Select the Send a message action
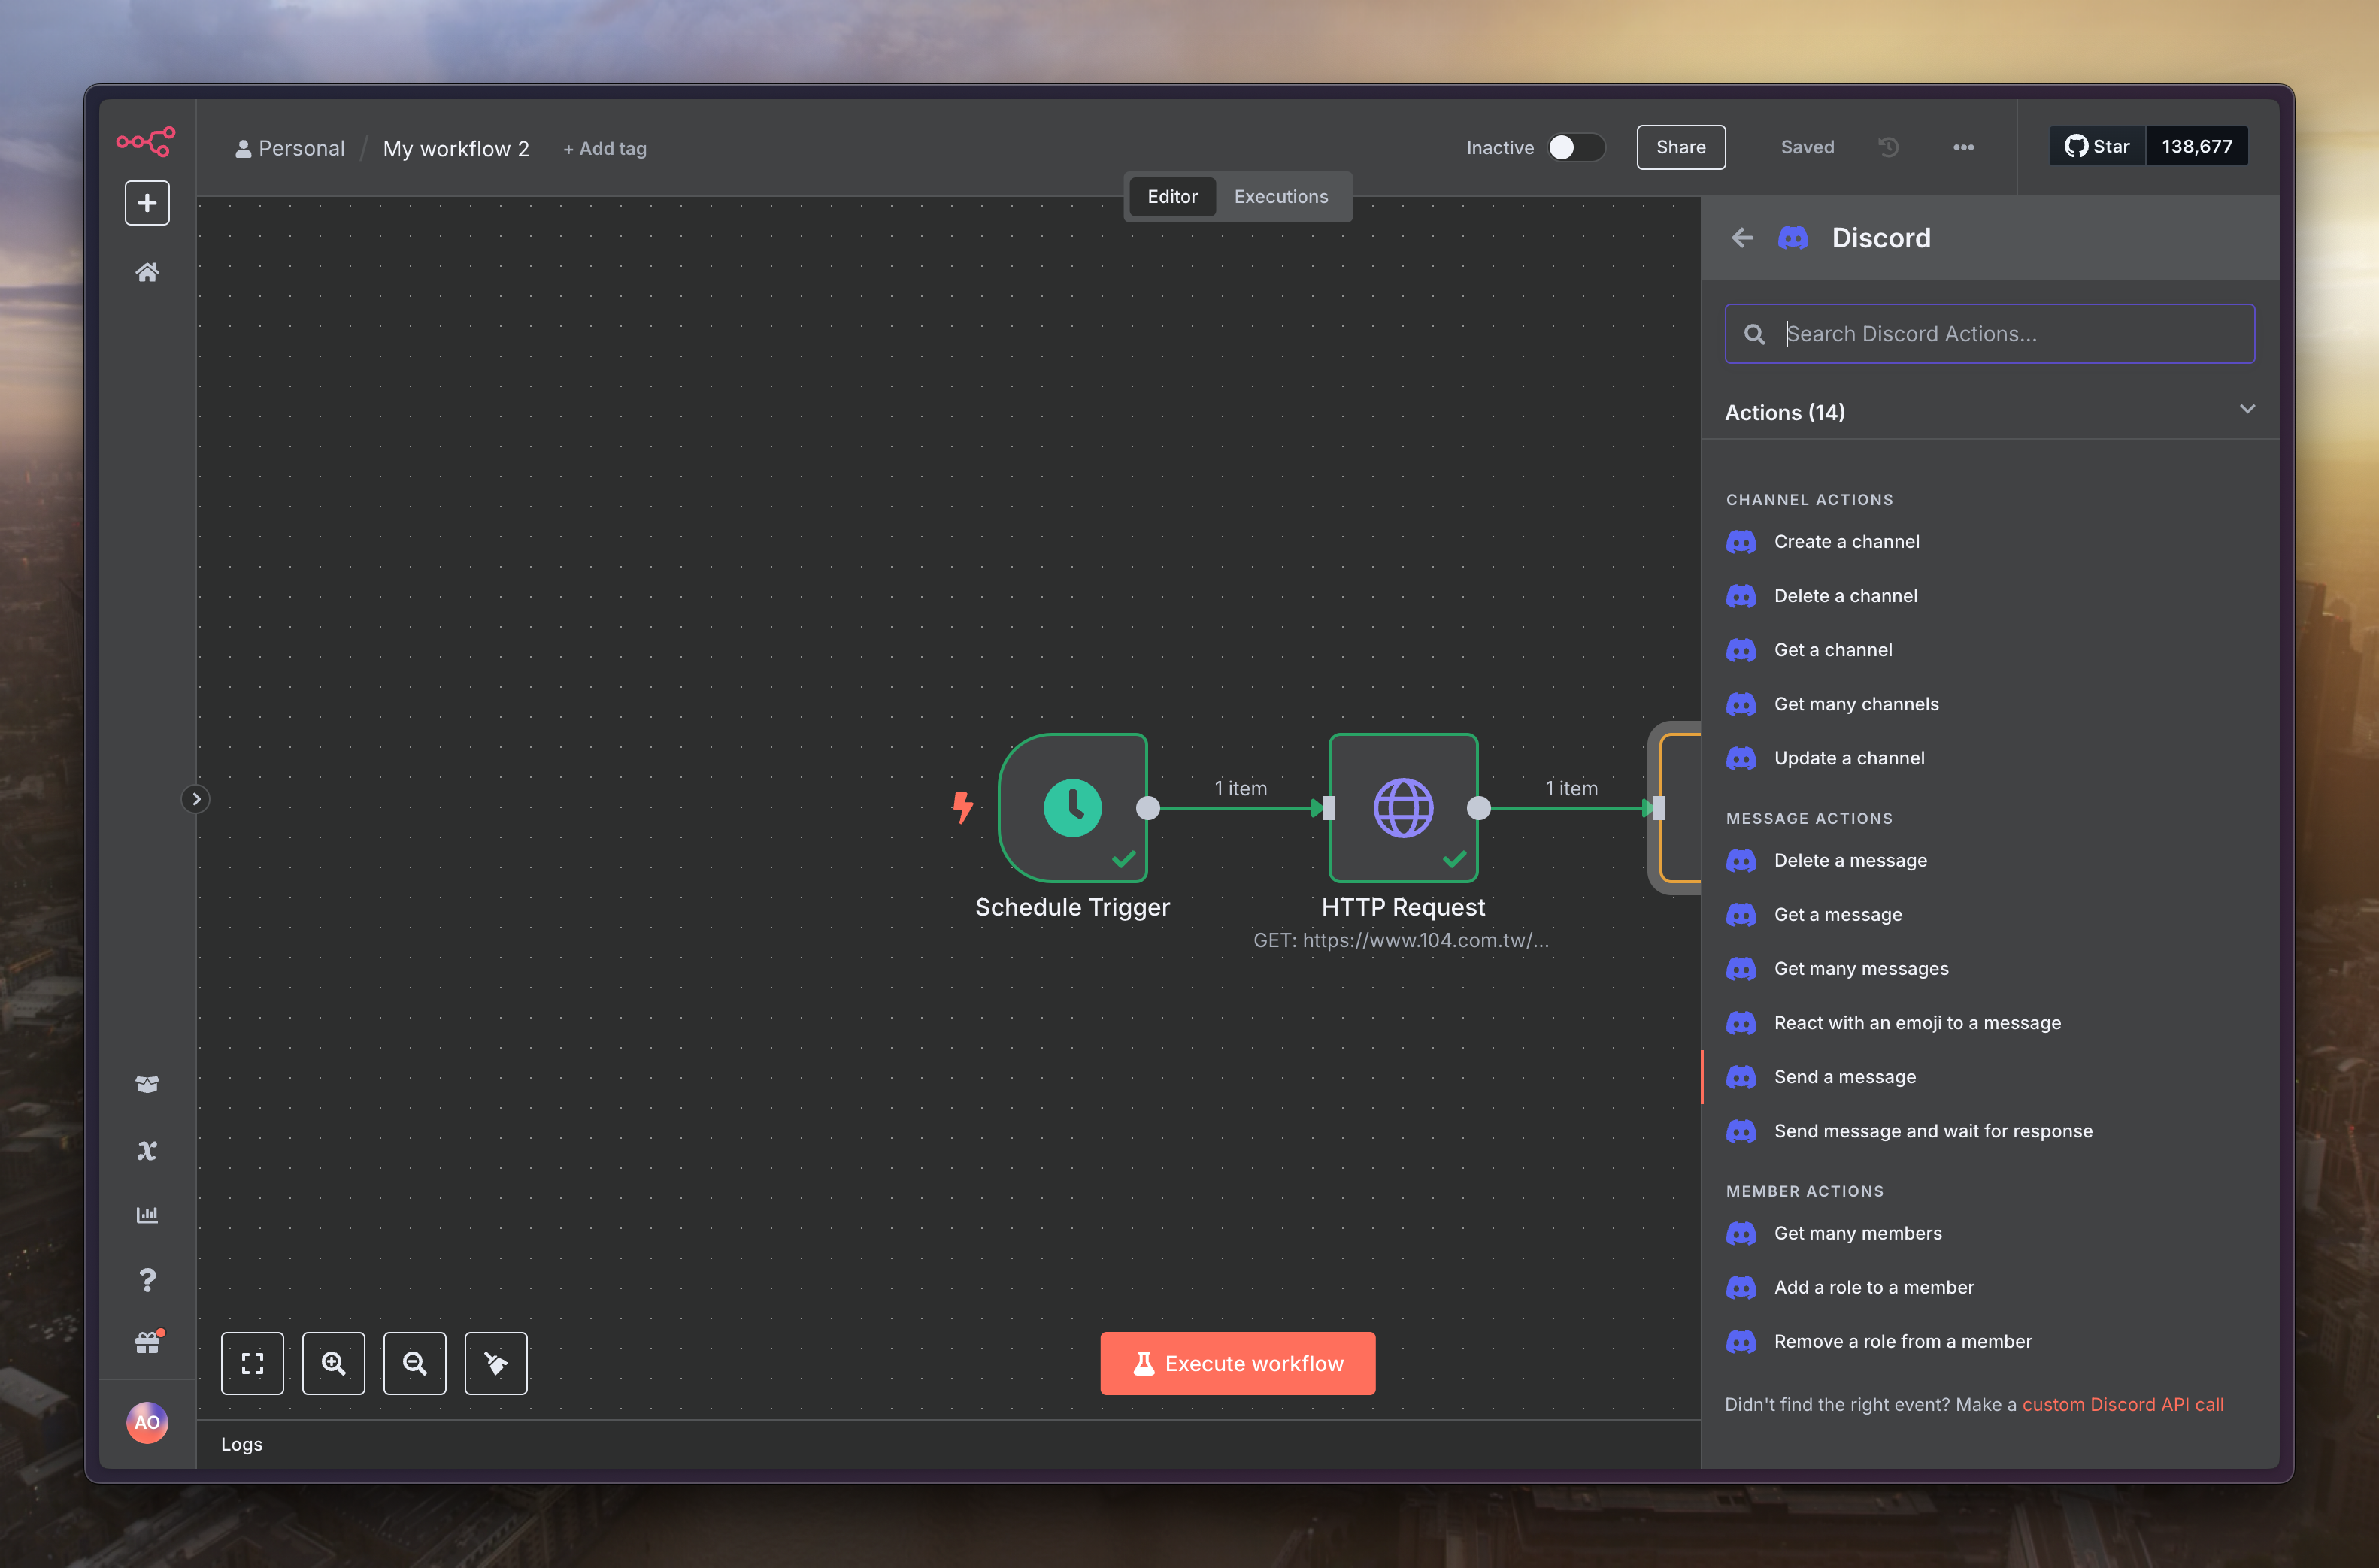Screen dimensions: 2379x1568 click(1844, 1077)
